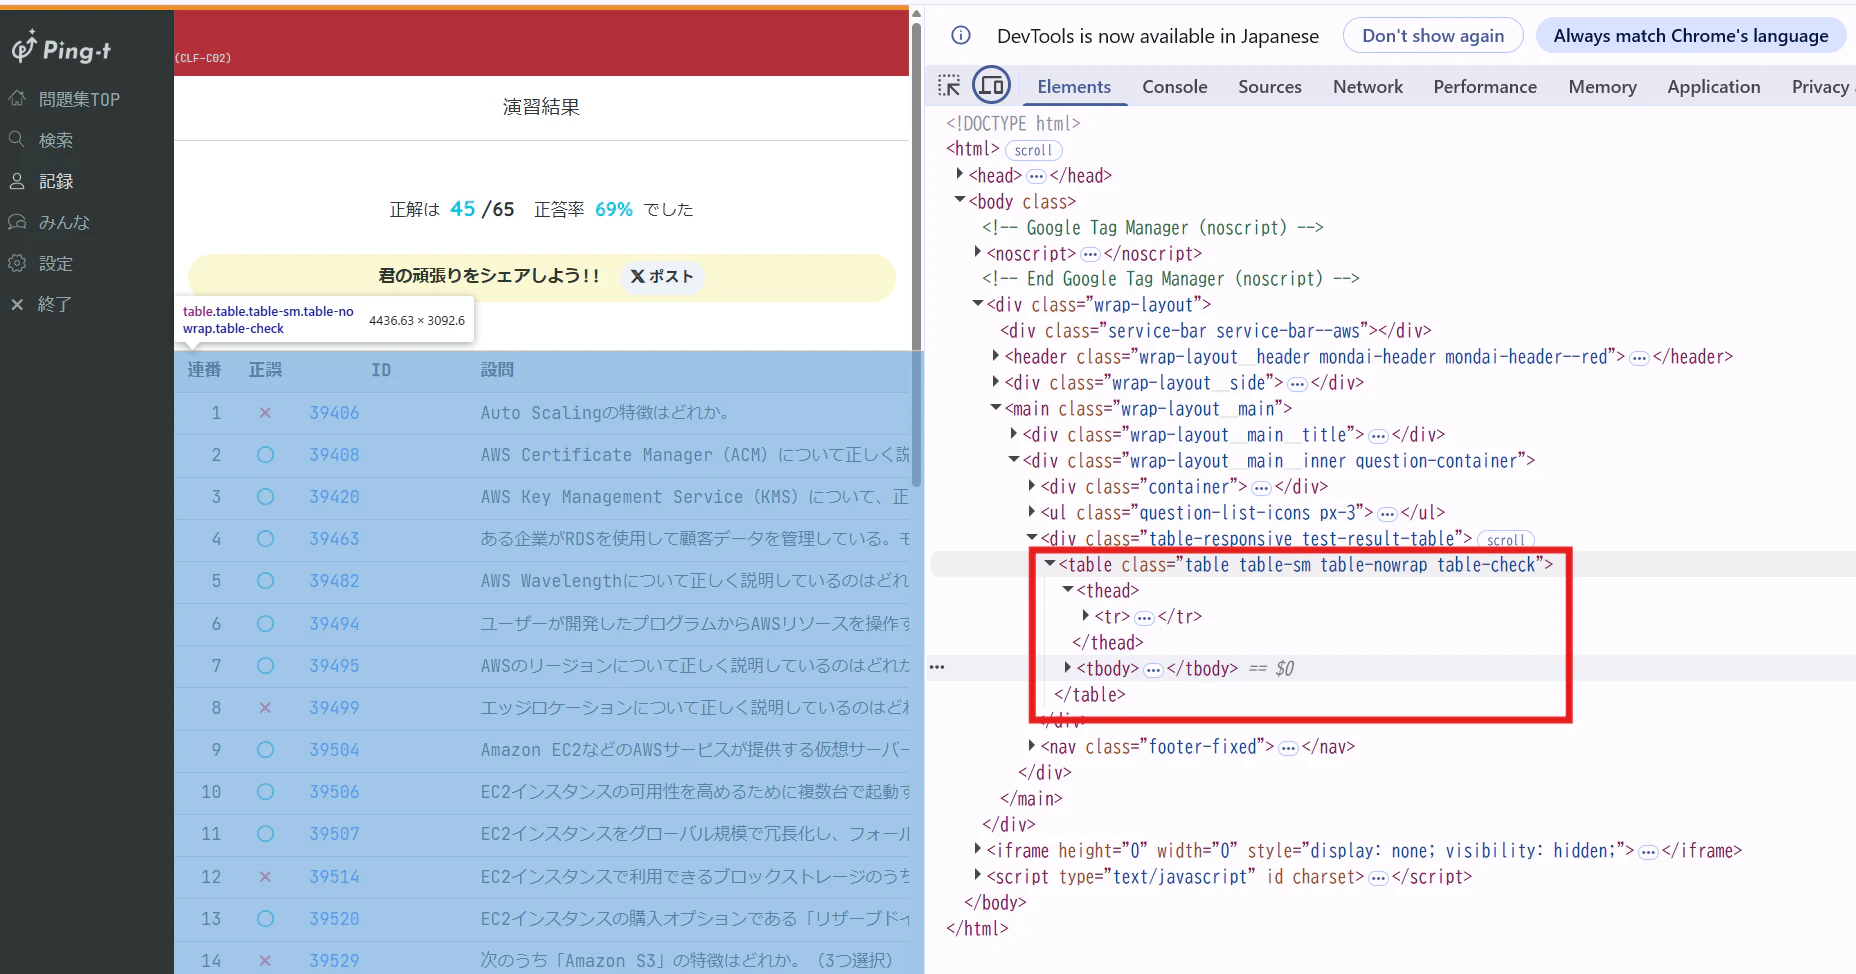Viewport: 1856px width, 974px height.
Task: Select the iframe element line
Action: point(1364,851)
